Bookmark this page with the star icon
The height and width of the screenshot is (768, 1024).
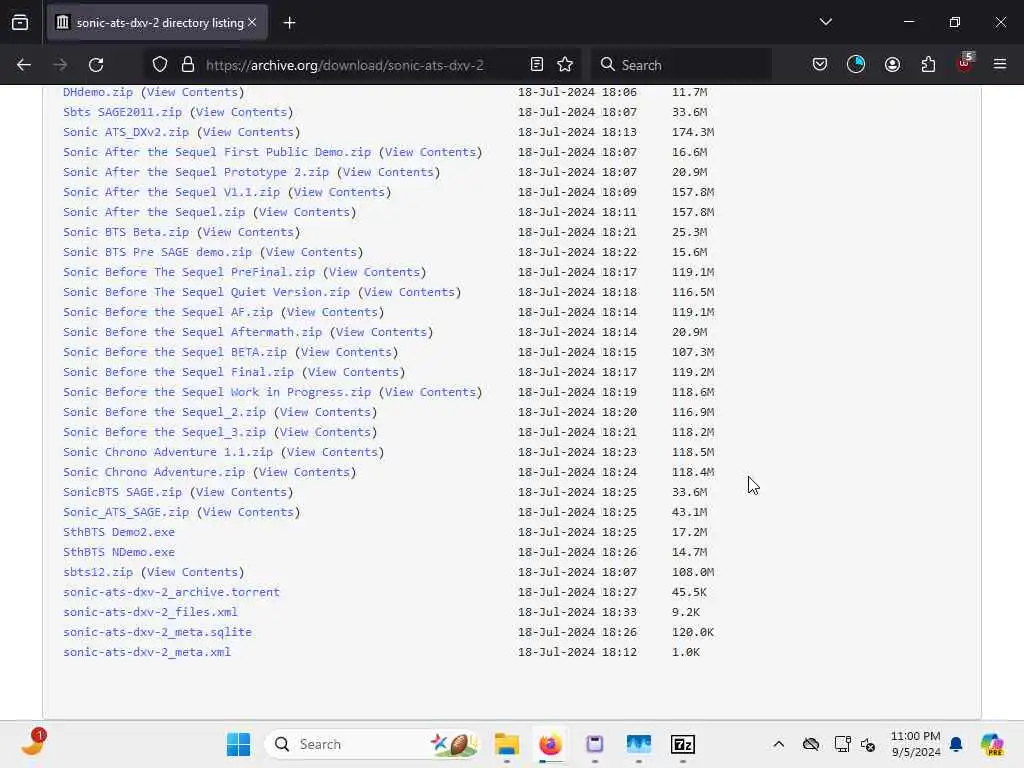click(x=565, y=64)
